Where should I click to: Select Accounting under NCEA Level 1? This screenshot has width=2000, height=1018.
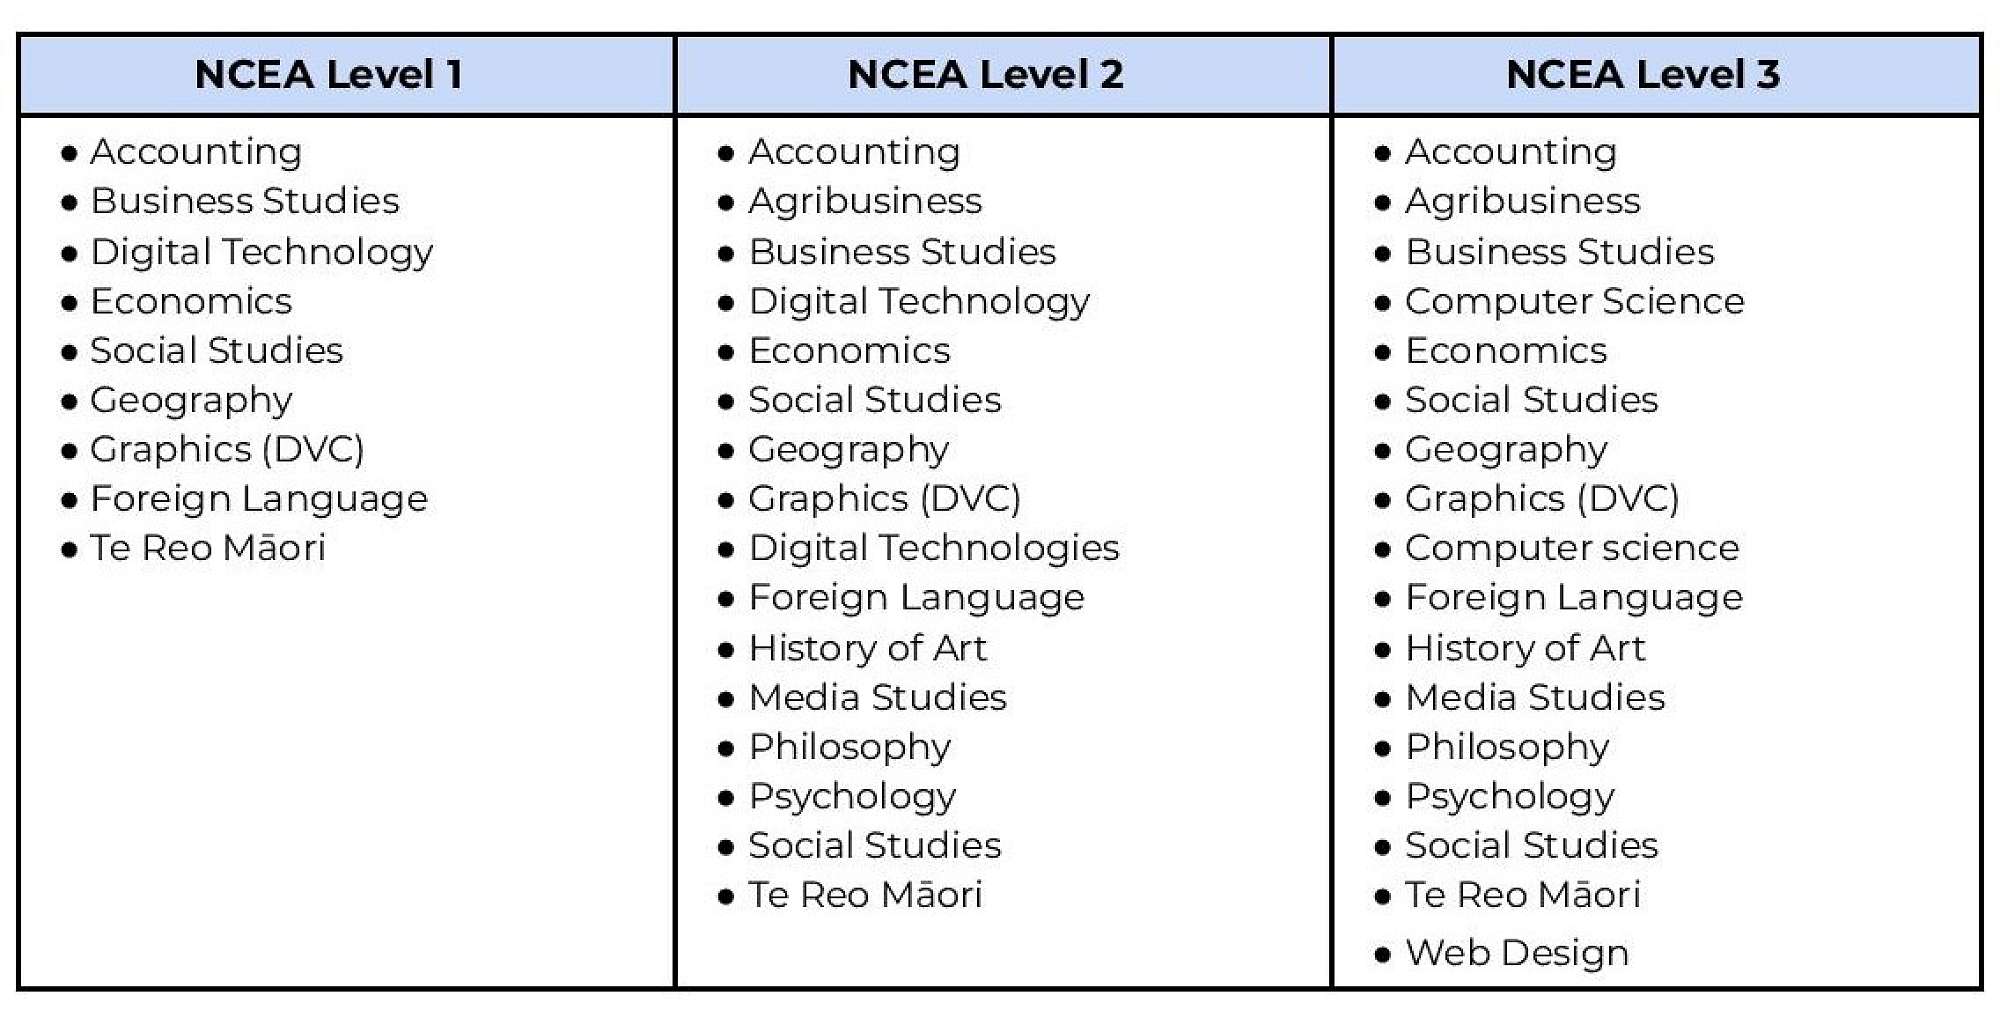[196, 152]
